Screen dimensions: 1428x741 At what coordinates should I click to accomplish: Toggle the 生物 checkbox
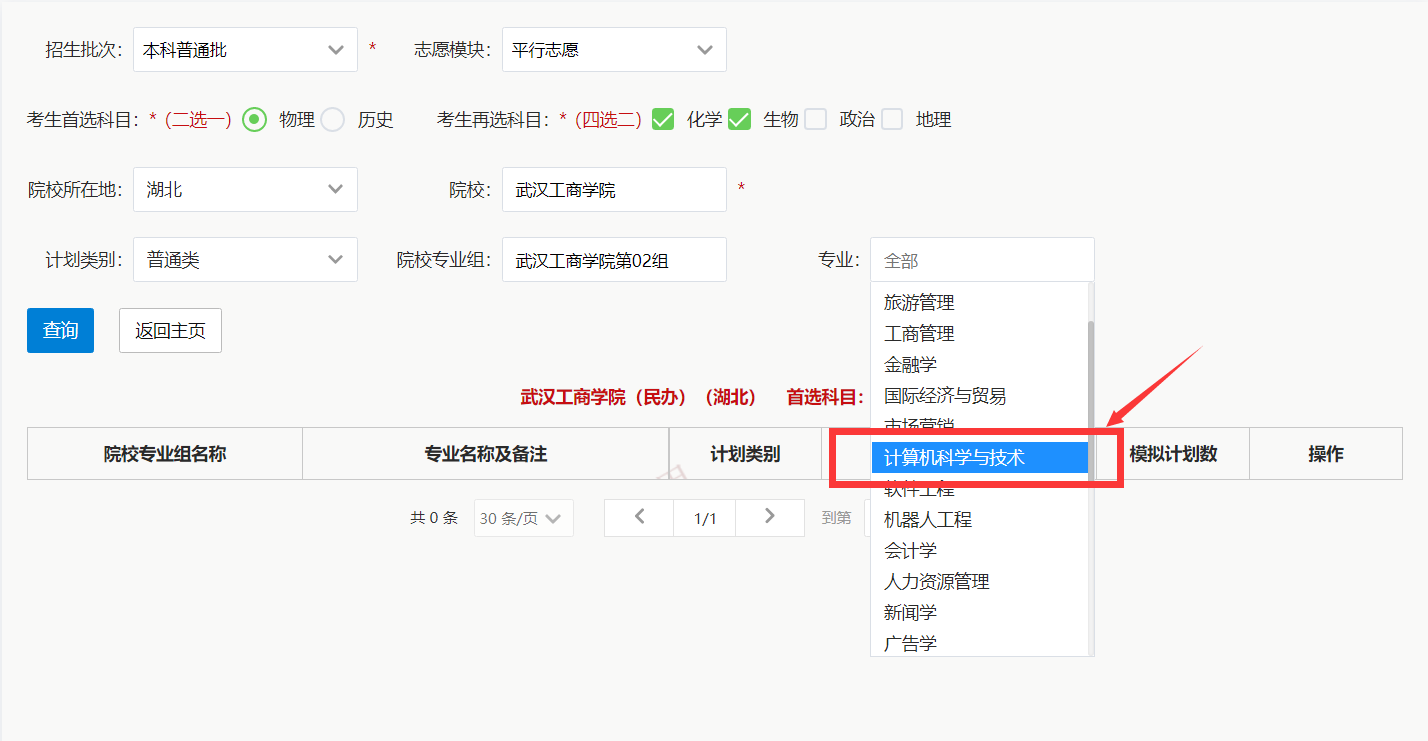741,119
